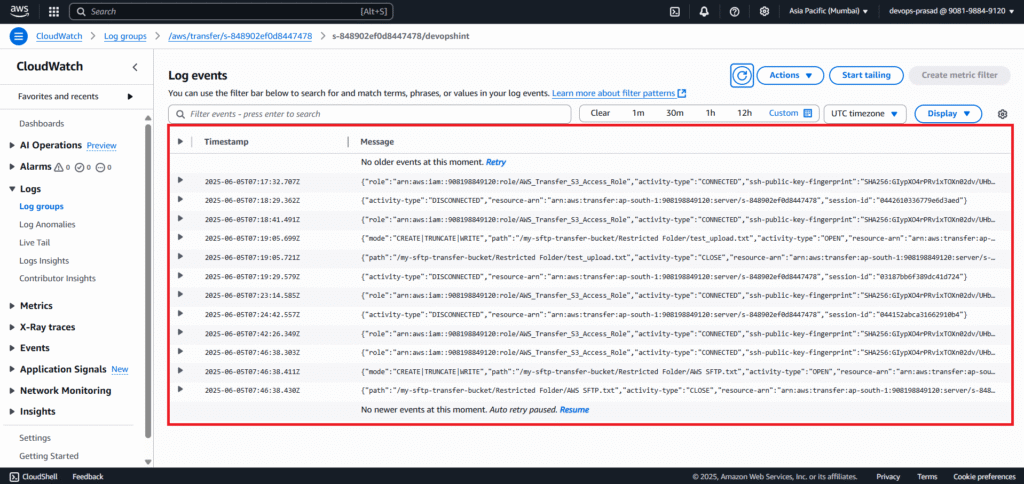Open Log Anomalies

tap(47, 224)
